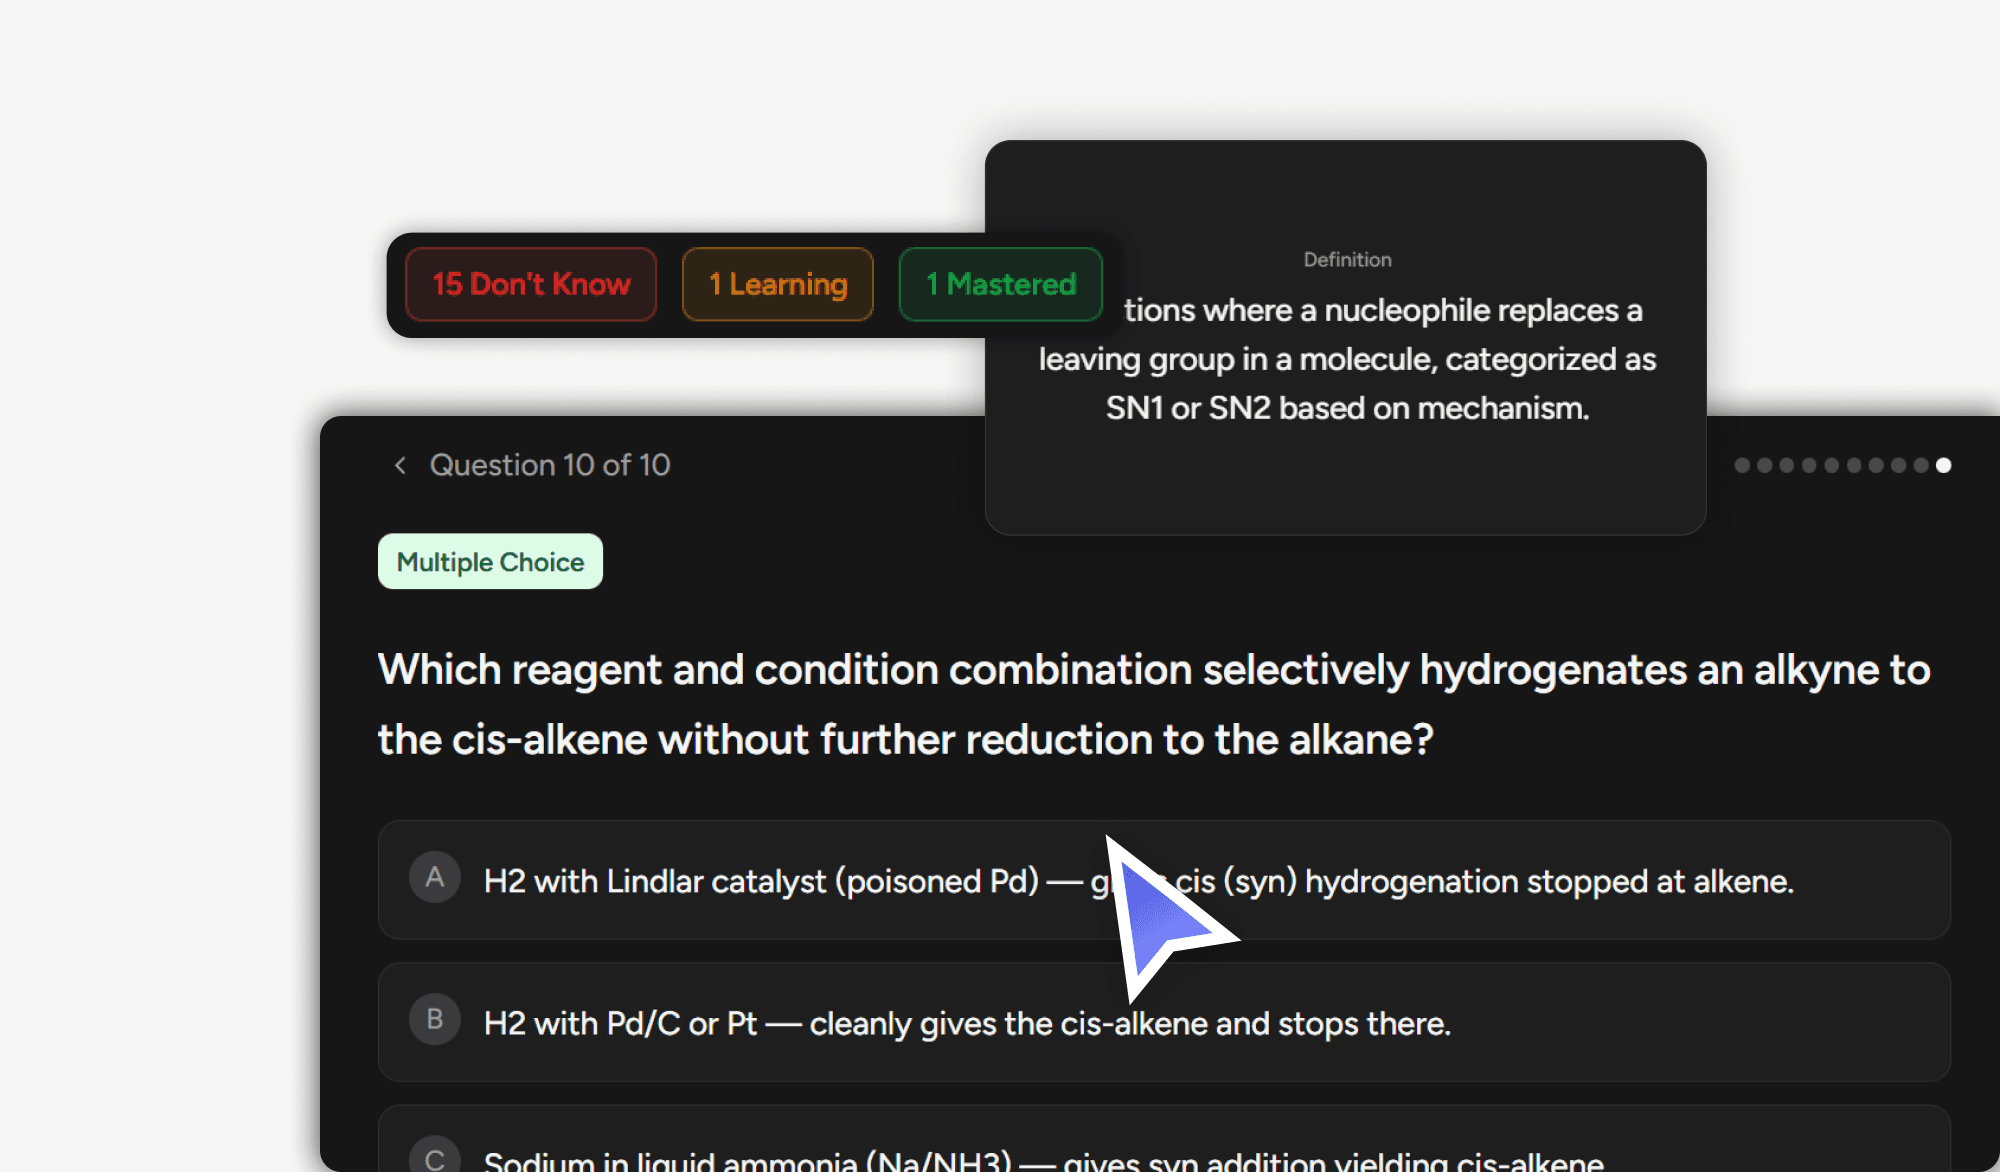
Task: Click the Multiple Choice question type tag
Action: (490, 562)
